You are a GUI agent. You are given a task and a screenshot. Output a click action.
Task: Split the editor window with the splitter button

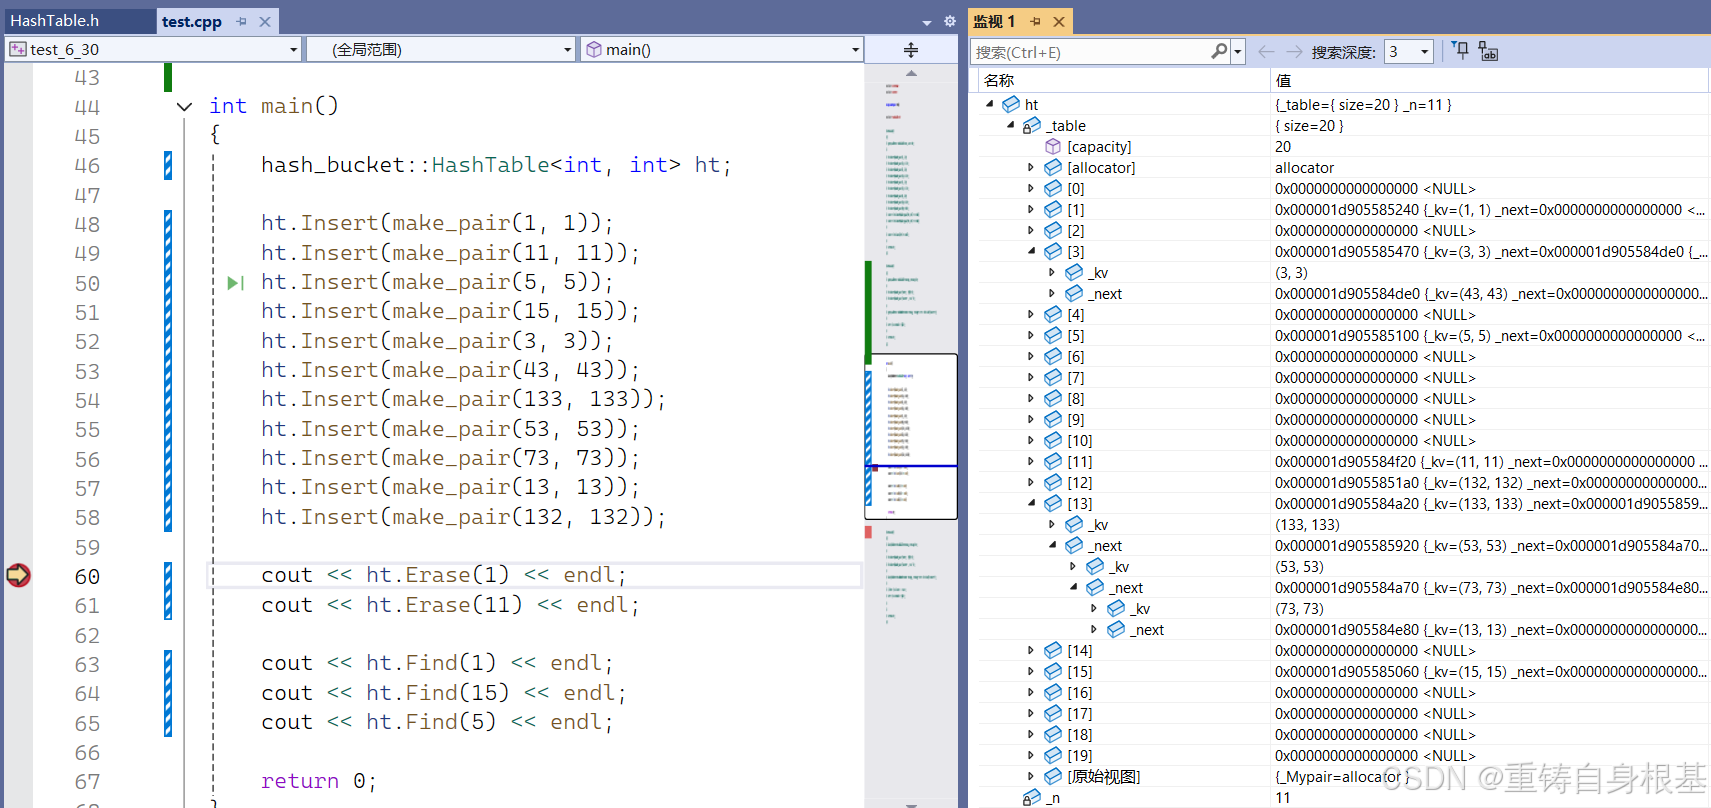coord(911,49)
